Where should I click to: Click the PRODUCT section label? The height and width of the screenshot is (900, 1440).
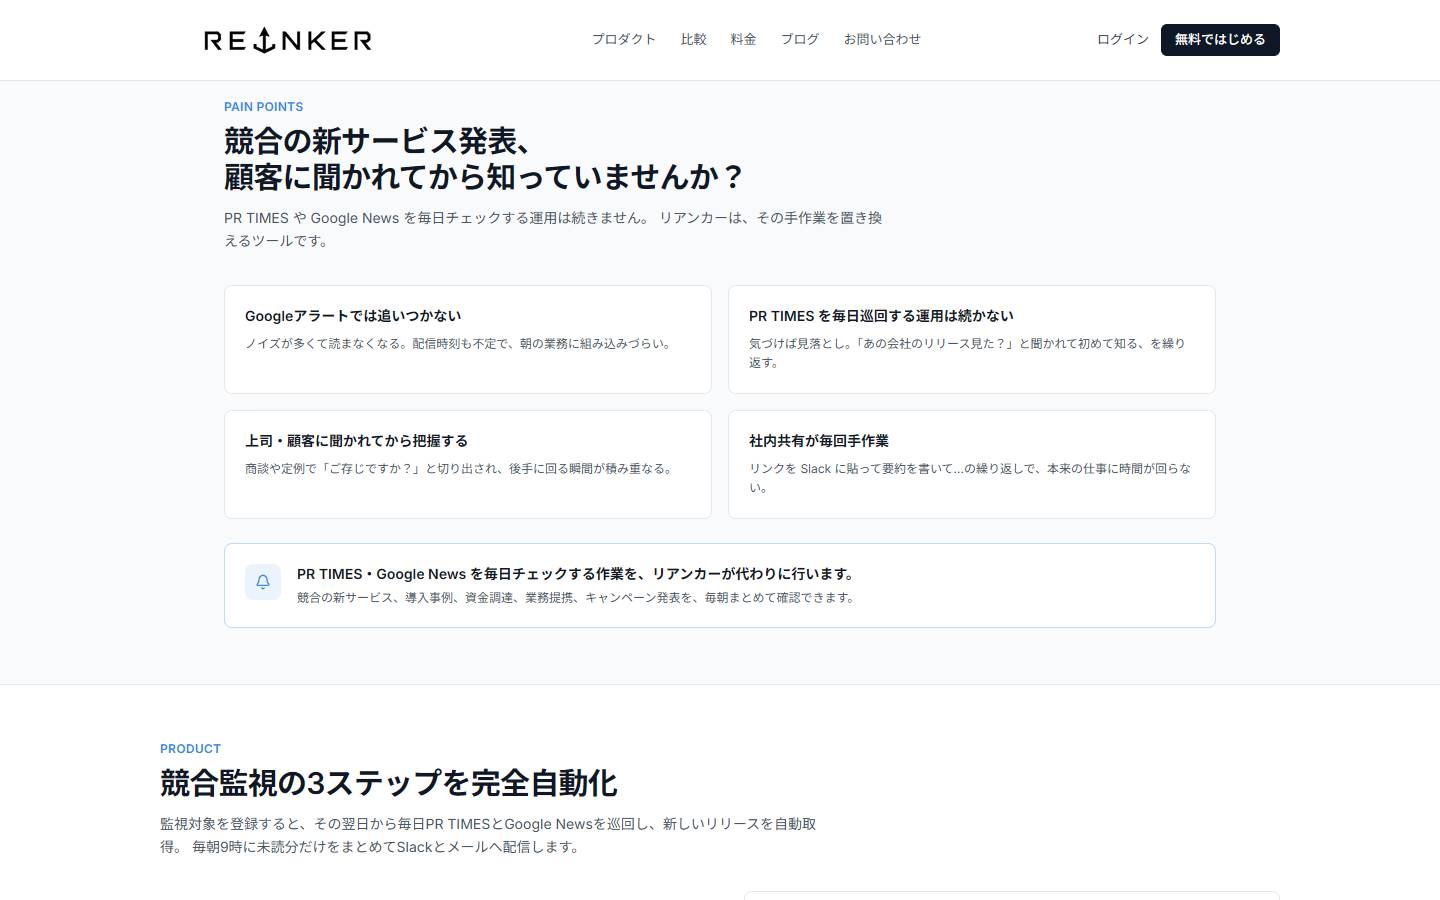pyautogui.click(x=190, y=749)
